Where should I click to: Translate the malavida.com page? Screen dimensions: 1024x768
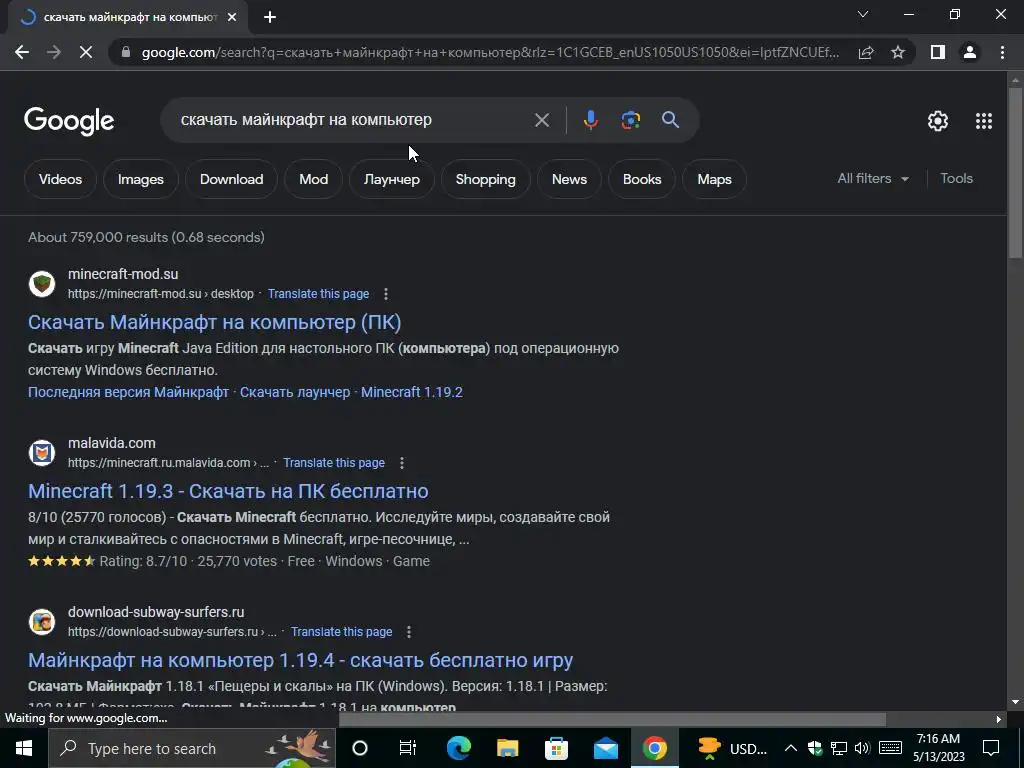tap(334, 463)
